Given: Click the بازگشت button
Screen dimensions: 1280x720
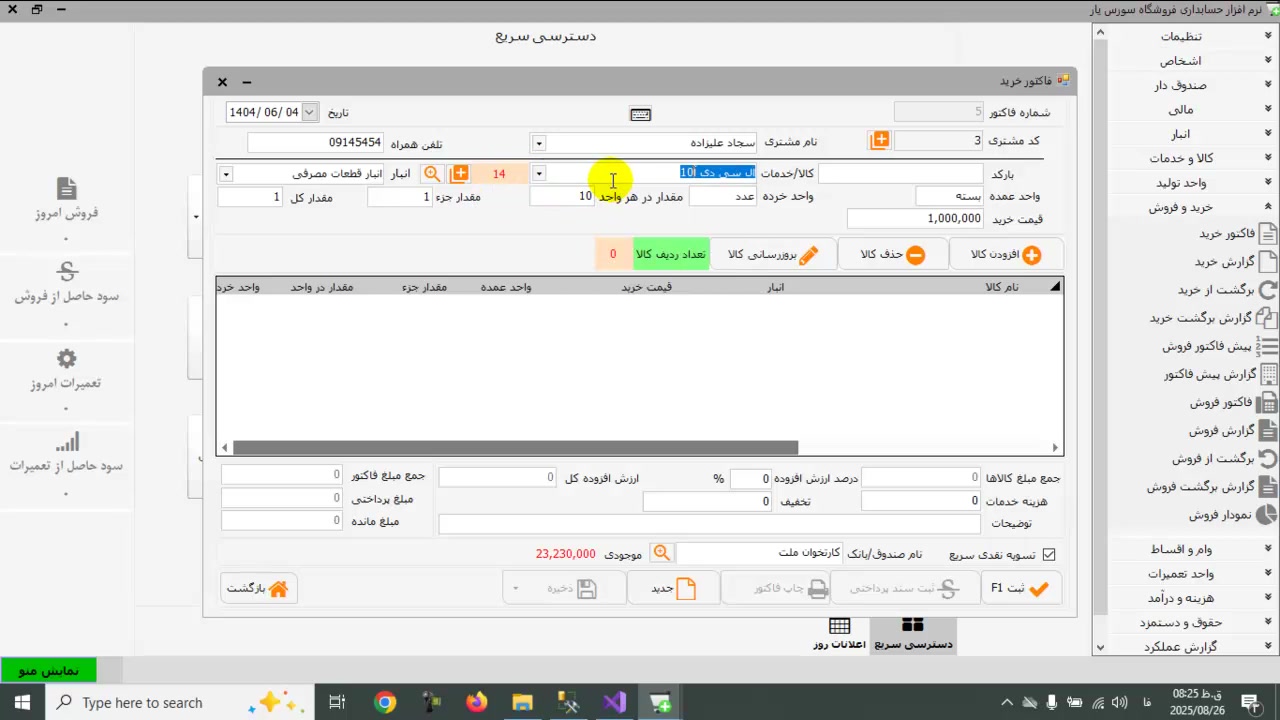Looking at the screenshot, I should 258,588.
